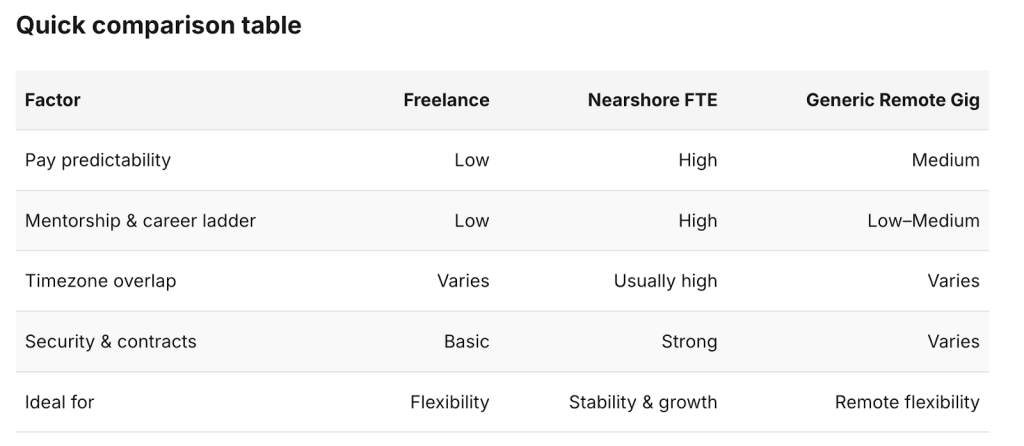Click the "Nearshore FTE" column header

pyautogui.click(x=652, y=100)
